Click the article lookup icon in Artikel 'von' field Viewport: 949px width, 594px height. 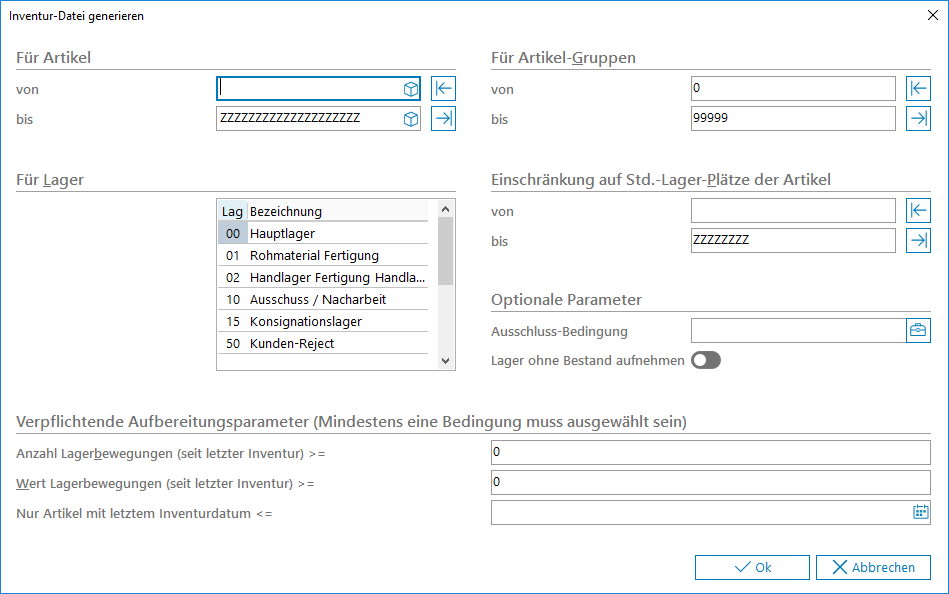pos(410,89)
